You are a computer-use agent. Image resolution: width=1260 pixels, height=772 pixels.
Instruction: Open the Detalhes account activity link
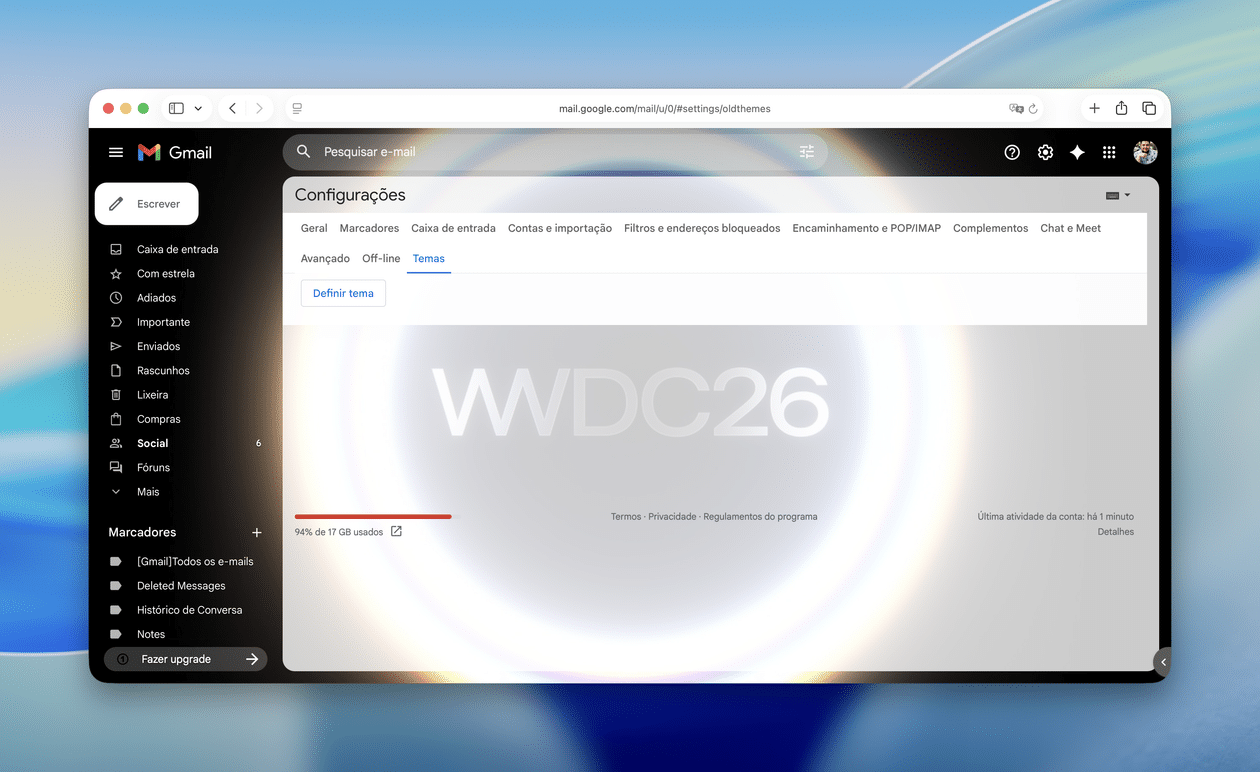click(1115, 532)
